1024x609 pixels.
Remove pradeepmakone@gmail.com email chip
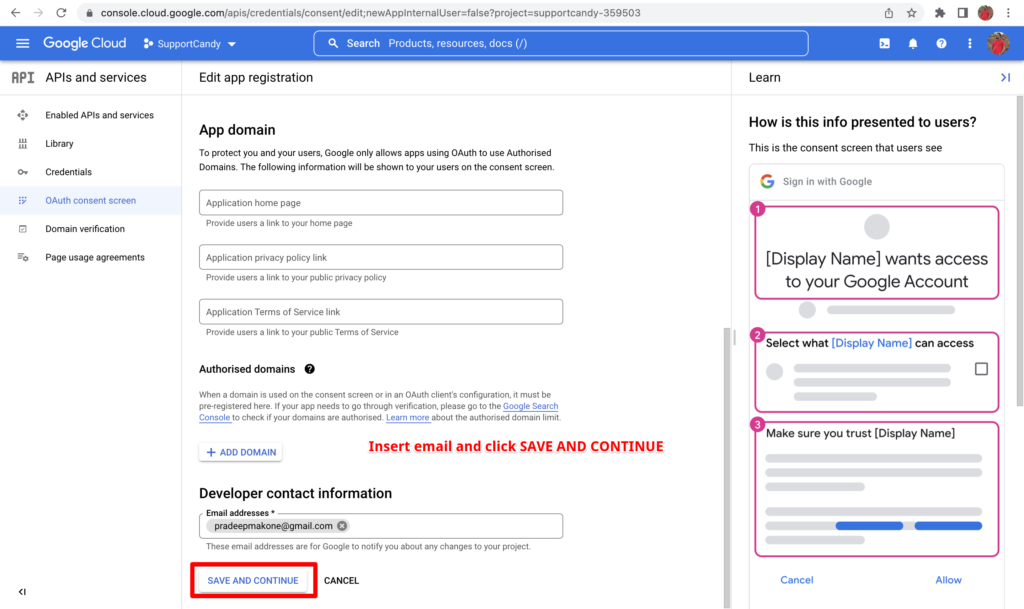pos(342,525)
